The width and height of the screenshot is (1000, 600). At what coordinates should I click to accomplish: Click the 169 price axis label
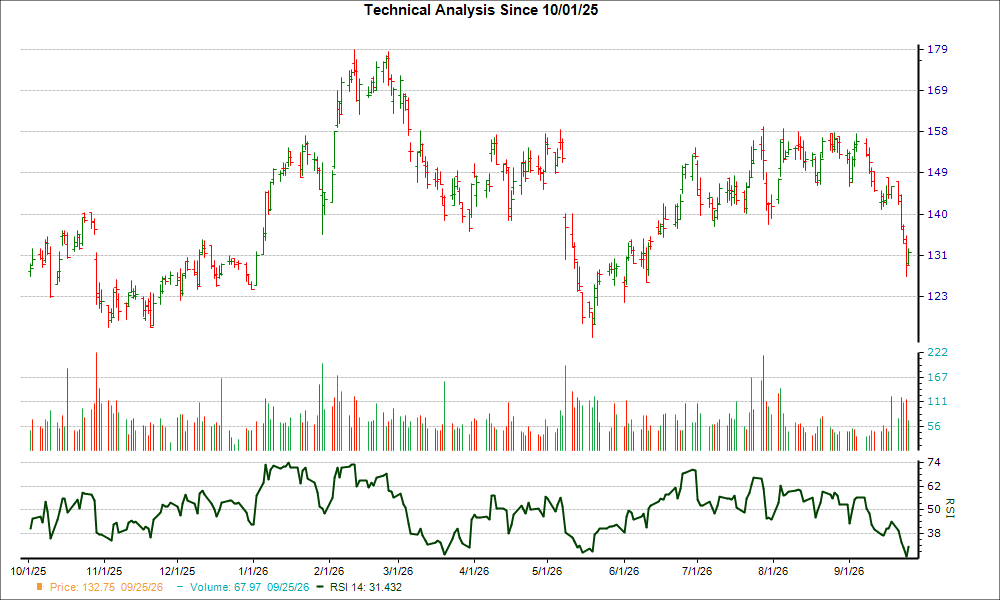click(937, 90)
